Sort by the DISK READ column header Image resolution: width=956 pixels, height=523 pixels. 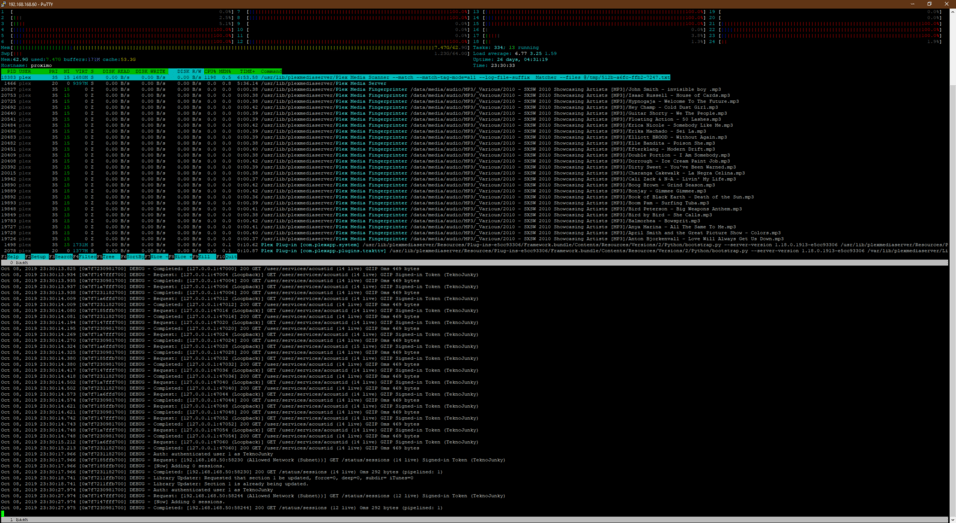tap(117, 71)
